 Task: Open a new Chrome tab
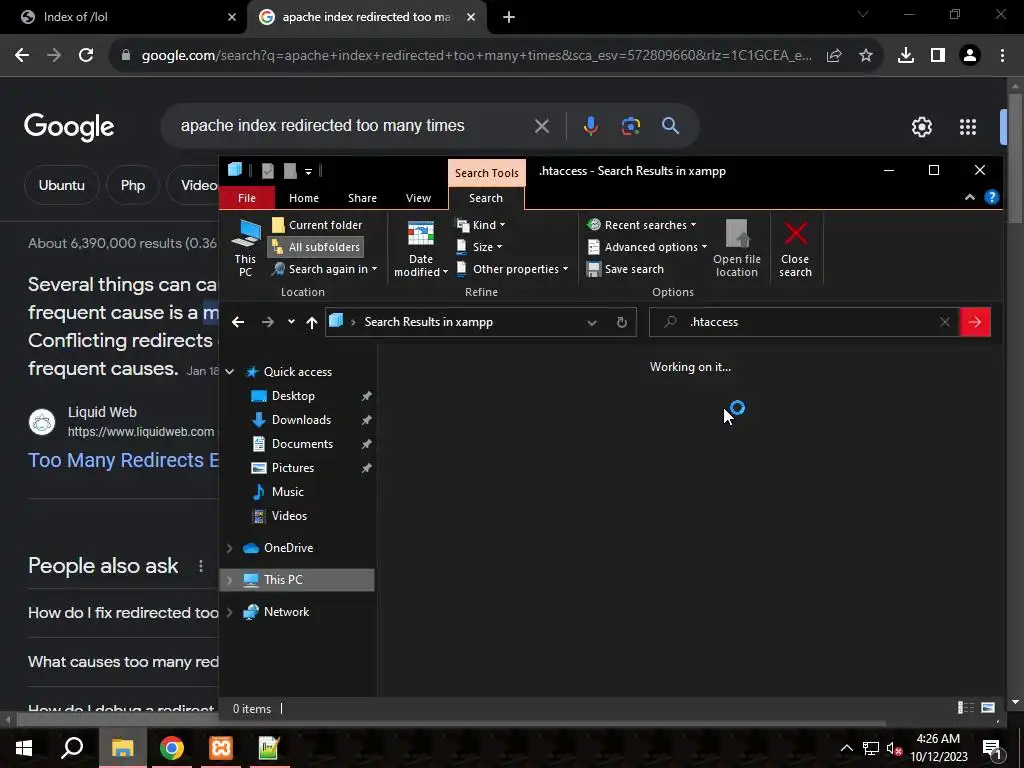[x=509, y=17]
